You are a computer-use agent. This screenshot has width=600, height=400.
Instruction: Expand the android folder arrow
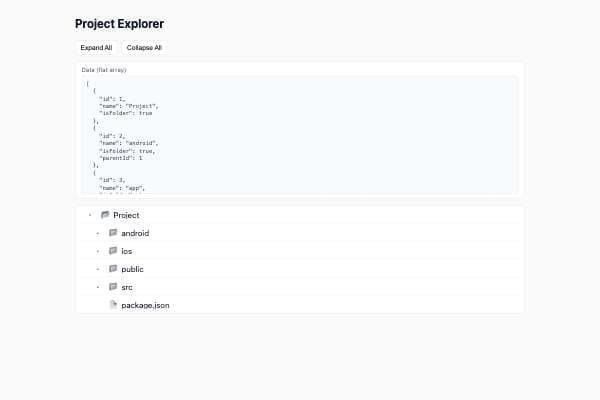(98, 233)
